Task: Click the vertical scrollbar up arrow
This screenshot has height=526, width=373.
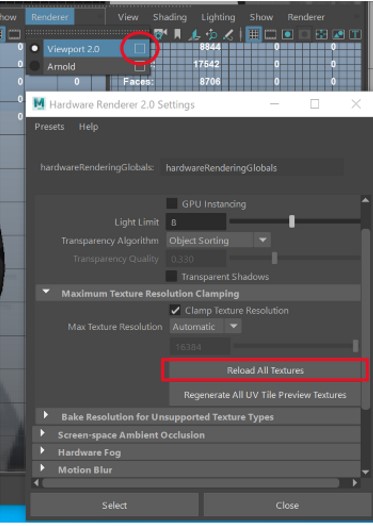Action: point(365,200)
